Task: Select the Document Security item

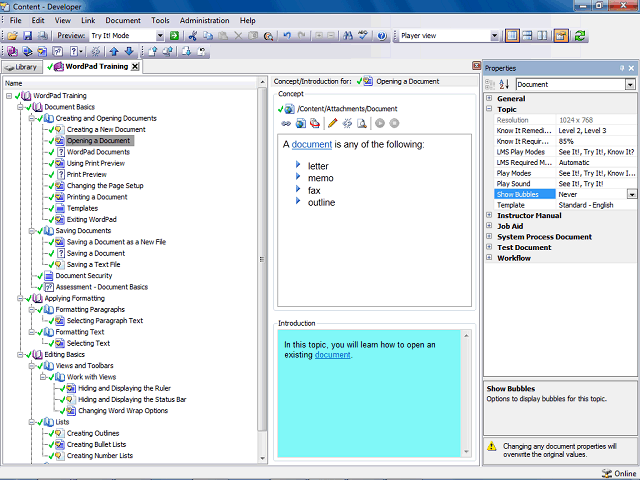Action: click(x=84, y=276)
